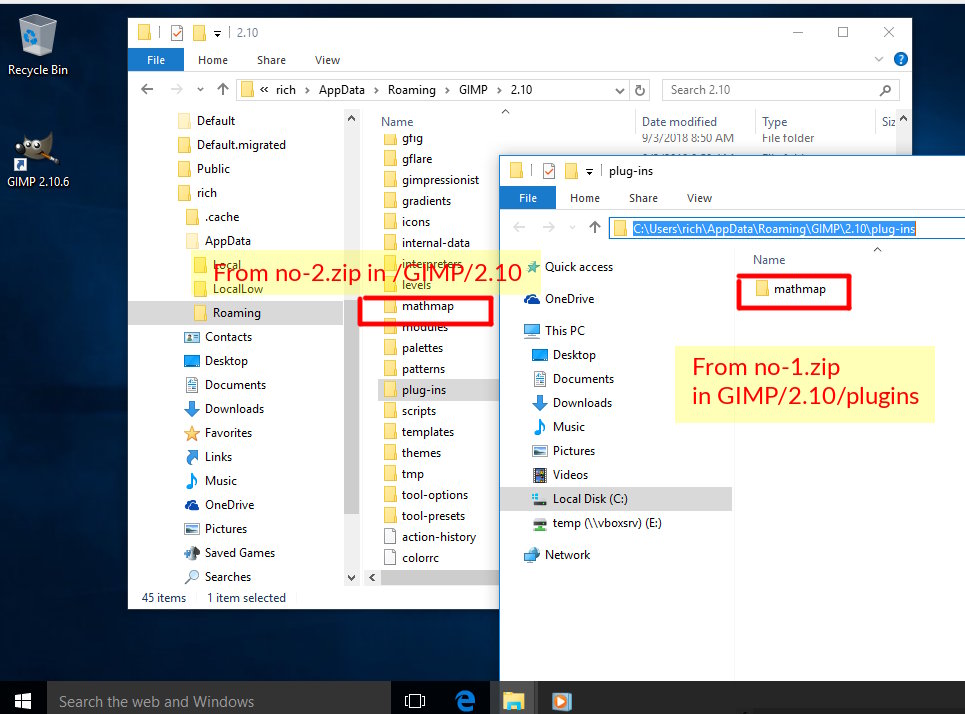Open Quick Access toolbar dropdown in plug-ins window
This screenshot has height=714, width=965.
[589, 172]
